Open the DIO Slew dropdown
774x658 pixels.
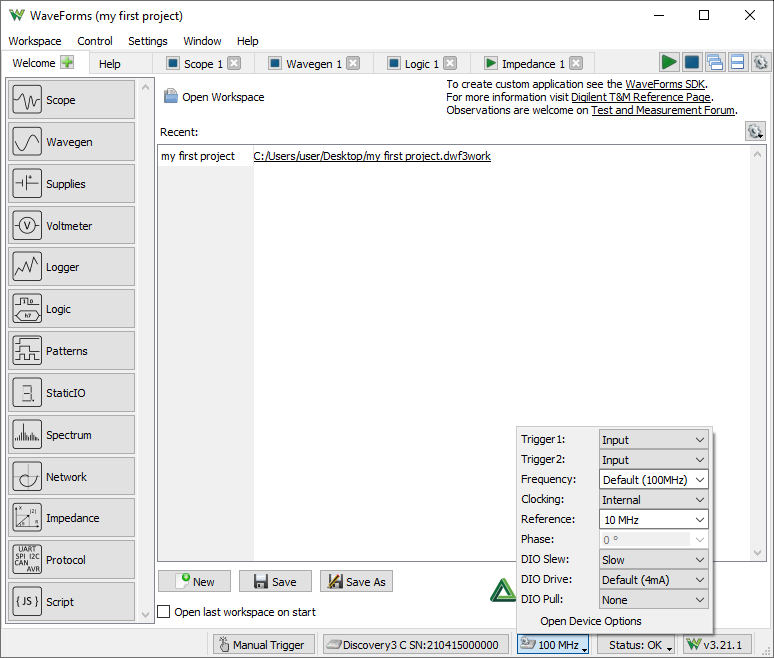pyautogui.click(x=654, y=560)
